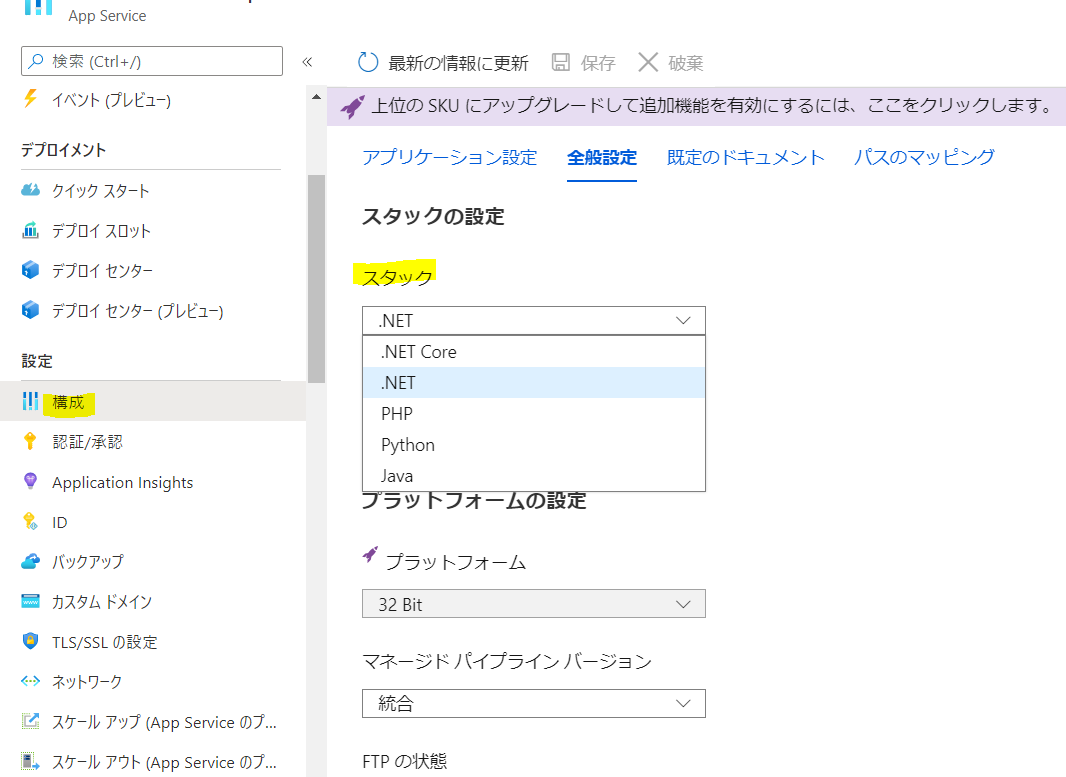Click the デプロイ センター (プレビュー) cube icon
This screenshot has width=1066, height=777.
click(x=31, y=310)
